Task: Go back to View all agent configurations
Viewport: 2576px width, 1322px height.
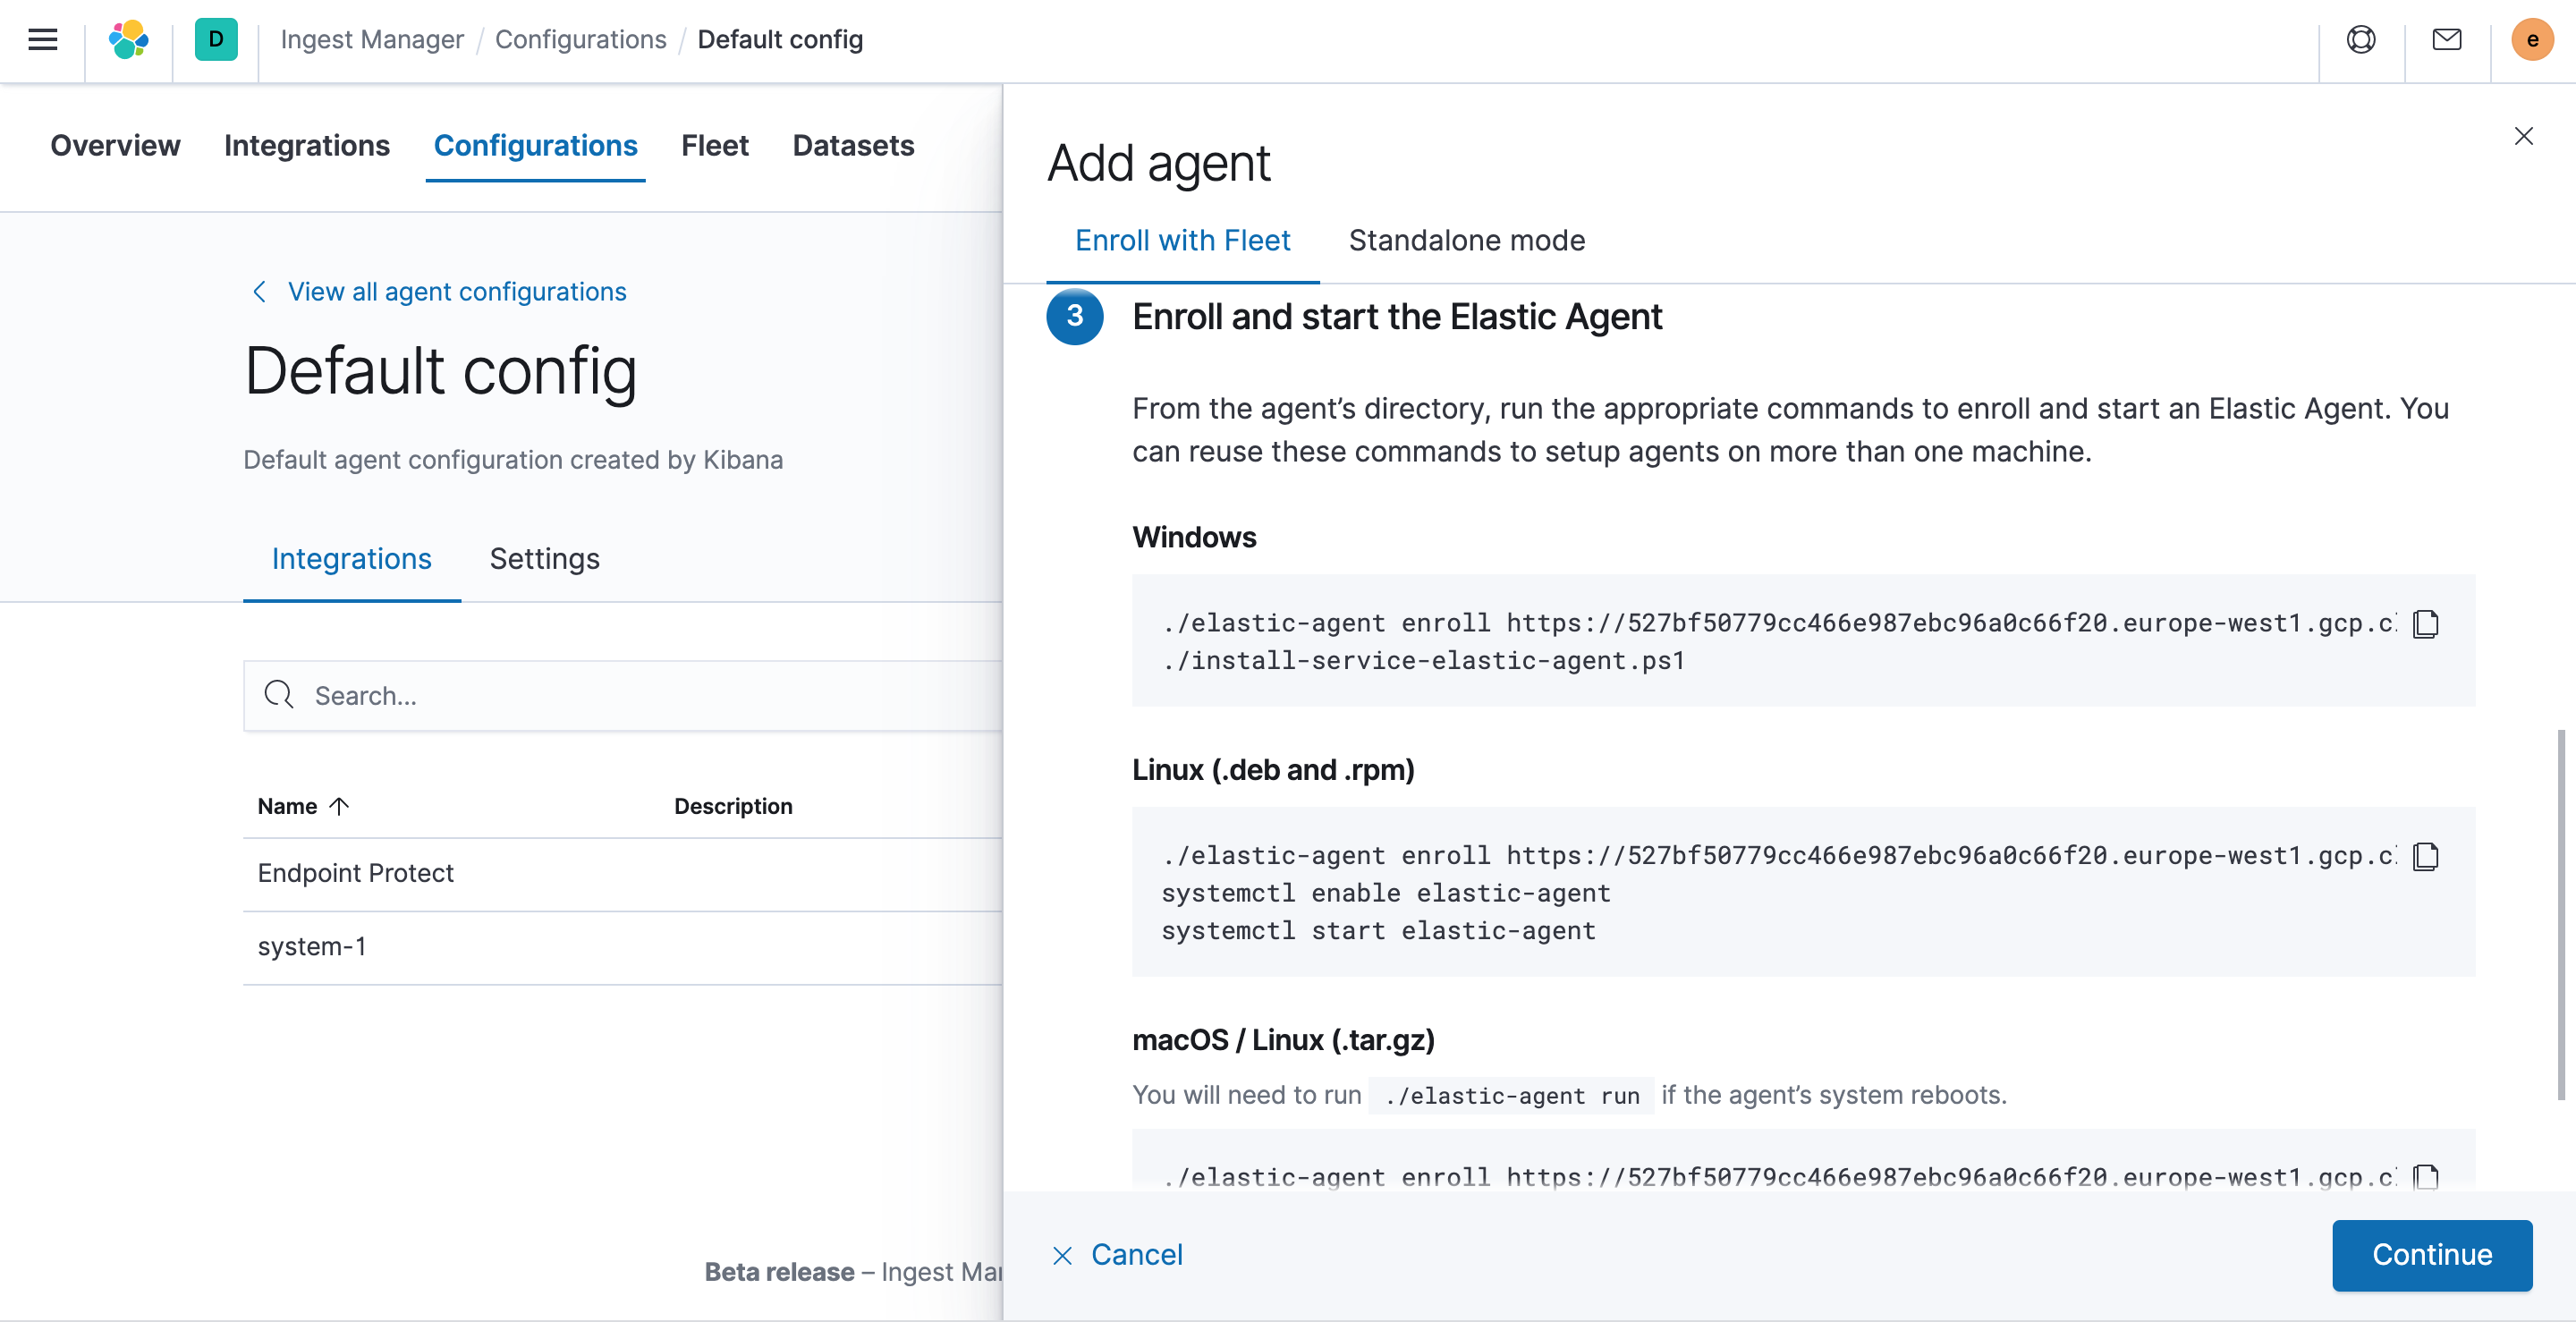Action: coord(456,291)
